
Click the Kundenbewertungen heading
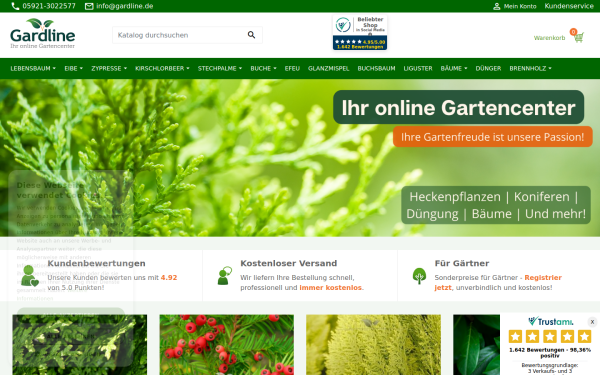96,263
